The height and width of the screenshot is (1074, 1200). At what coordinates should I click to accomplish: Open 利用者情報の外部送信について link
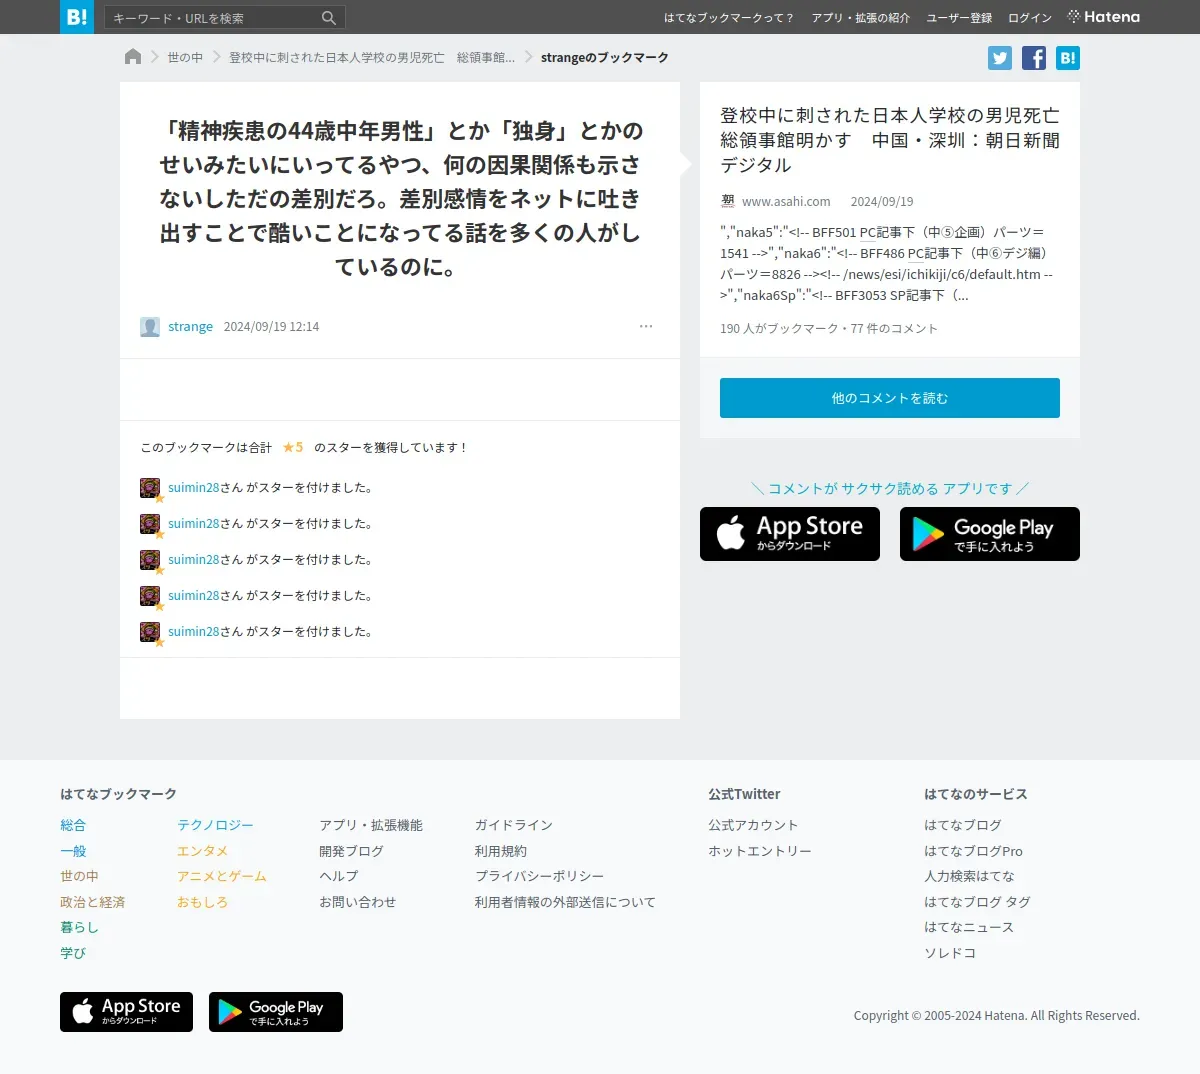pos(565,902)
